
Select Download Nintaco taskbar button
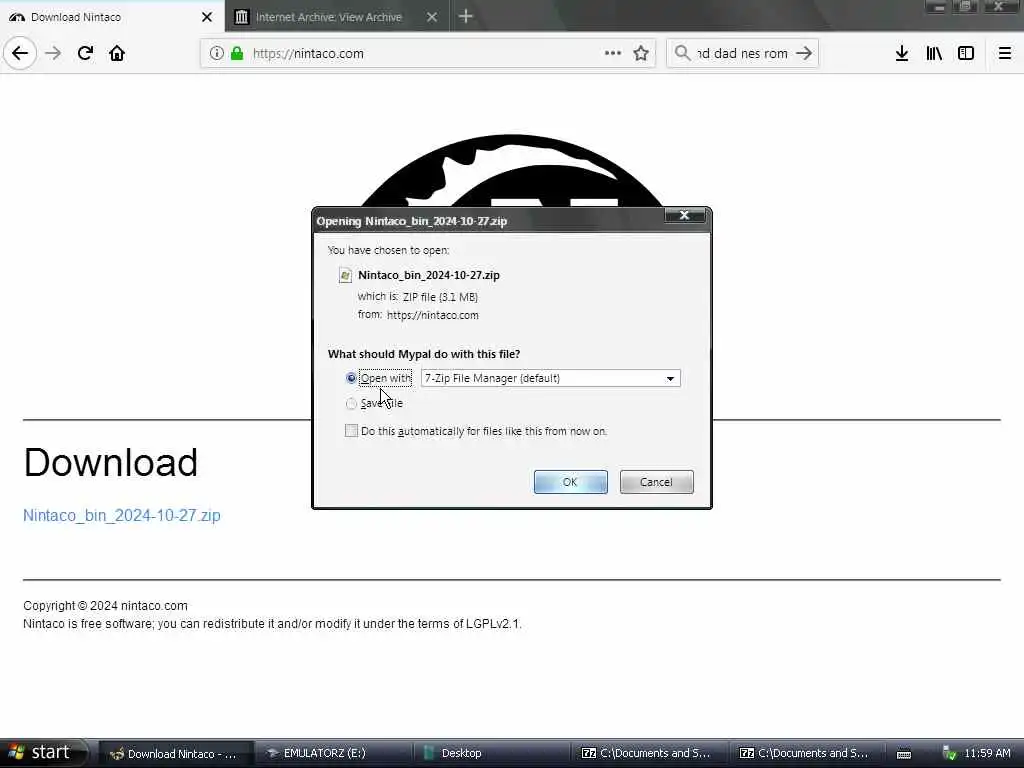[176, 753]
